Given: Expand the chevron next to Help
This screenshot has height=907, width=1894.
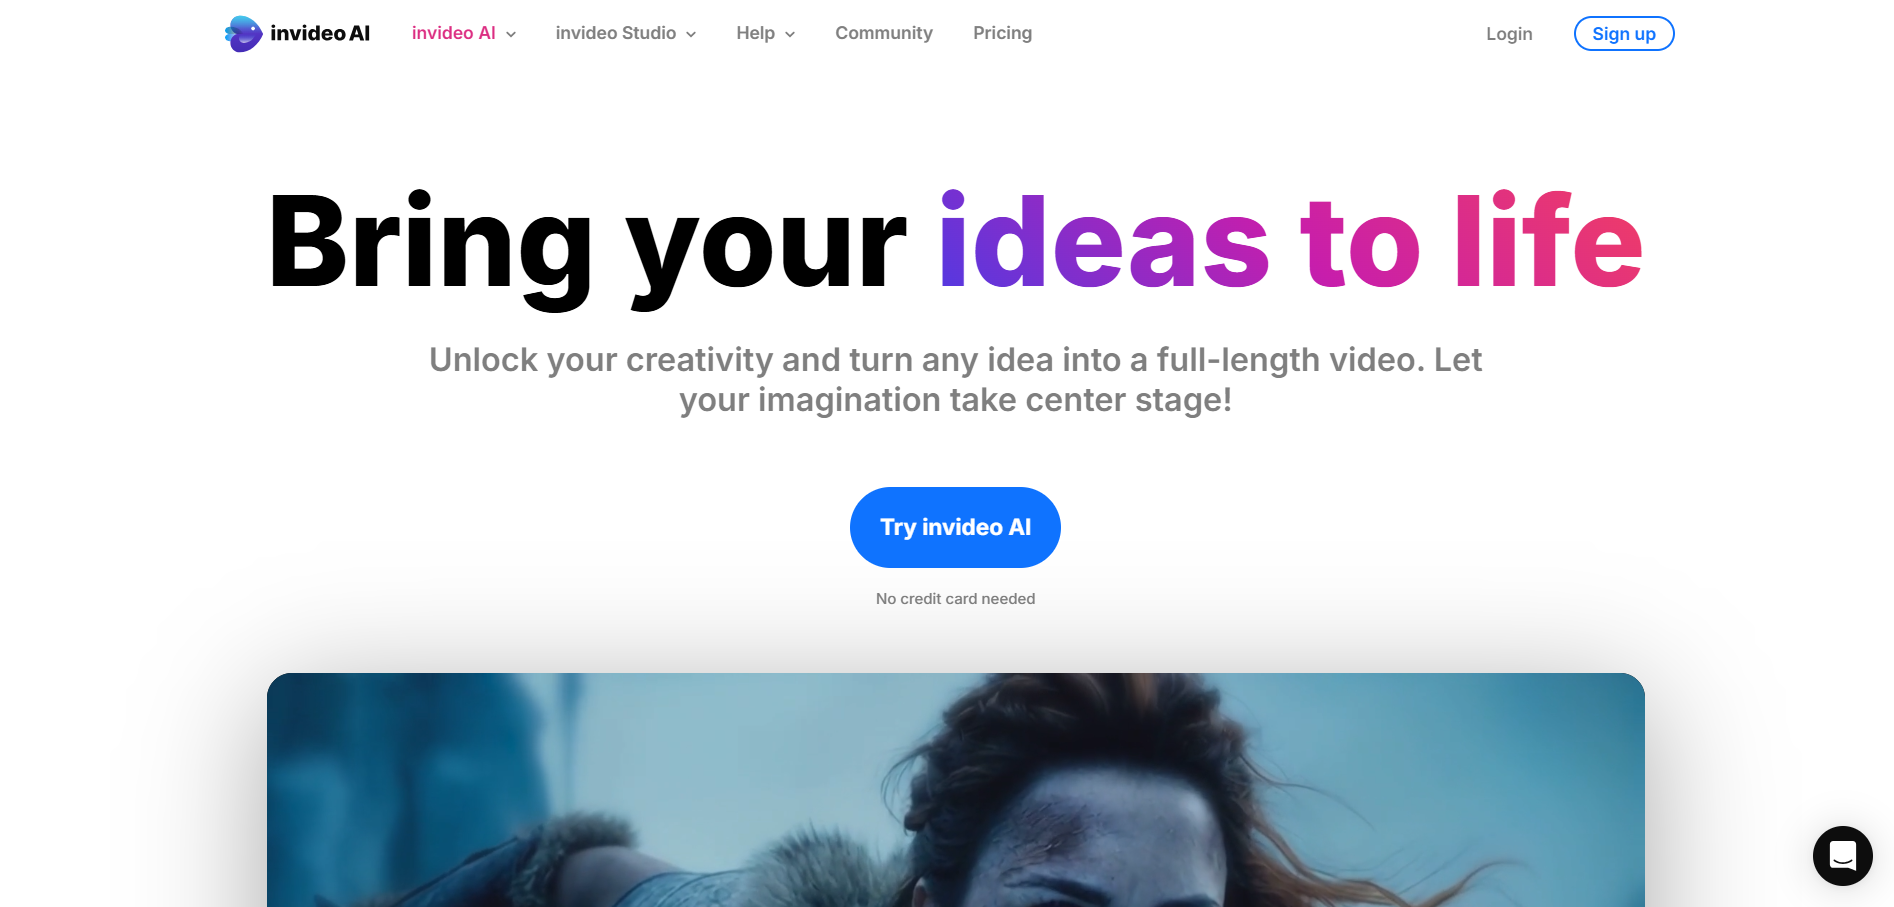Looking at the screenshot, I should point(790,35).
